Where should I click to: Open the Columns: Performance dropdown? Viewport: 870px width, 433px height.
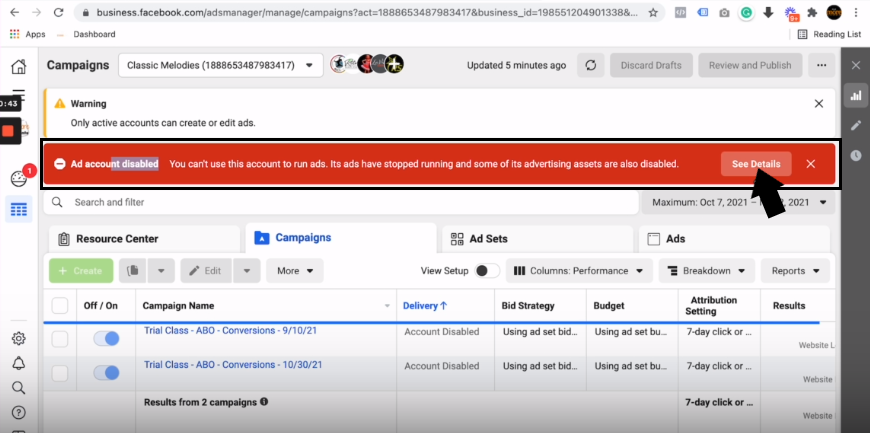[x=579, y=271]
